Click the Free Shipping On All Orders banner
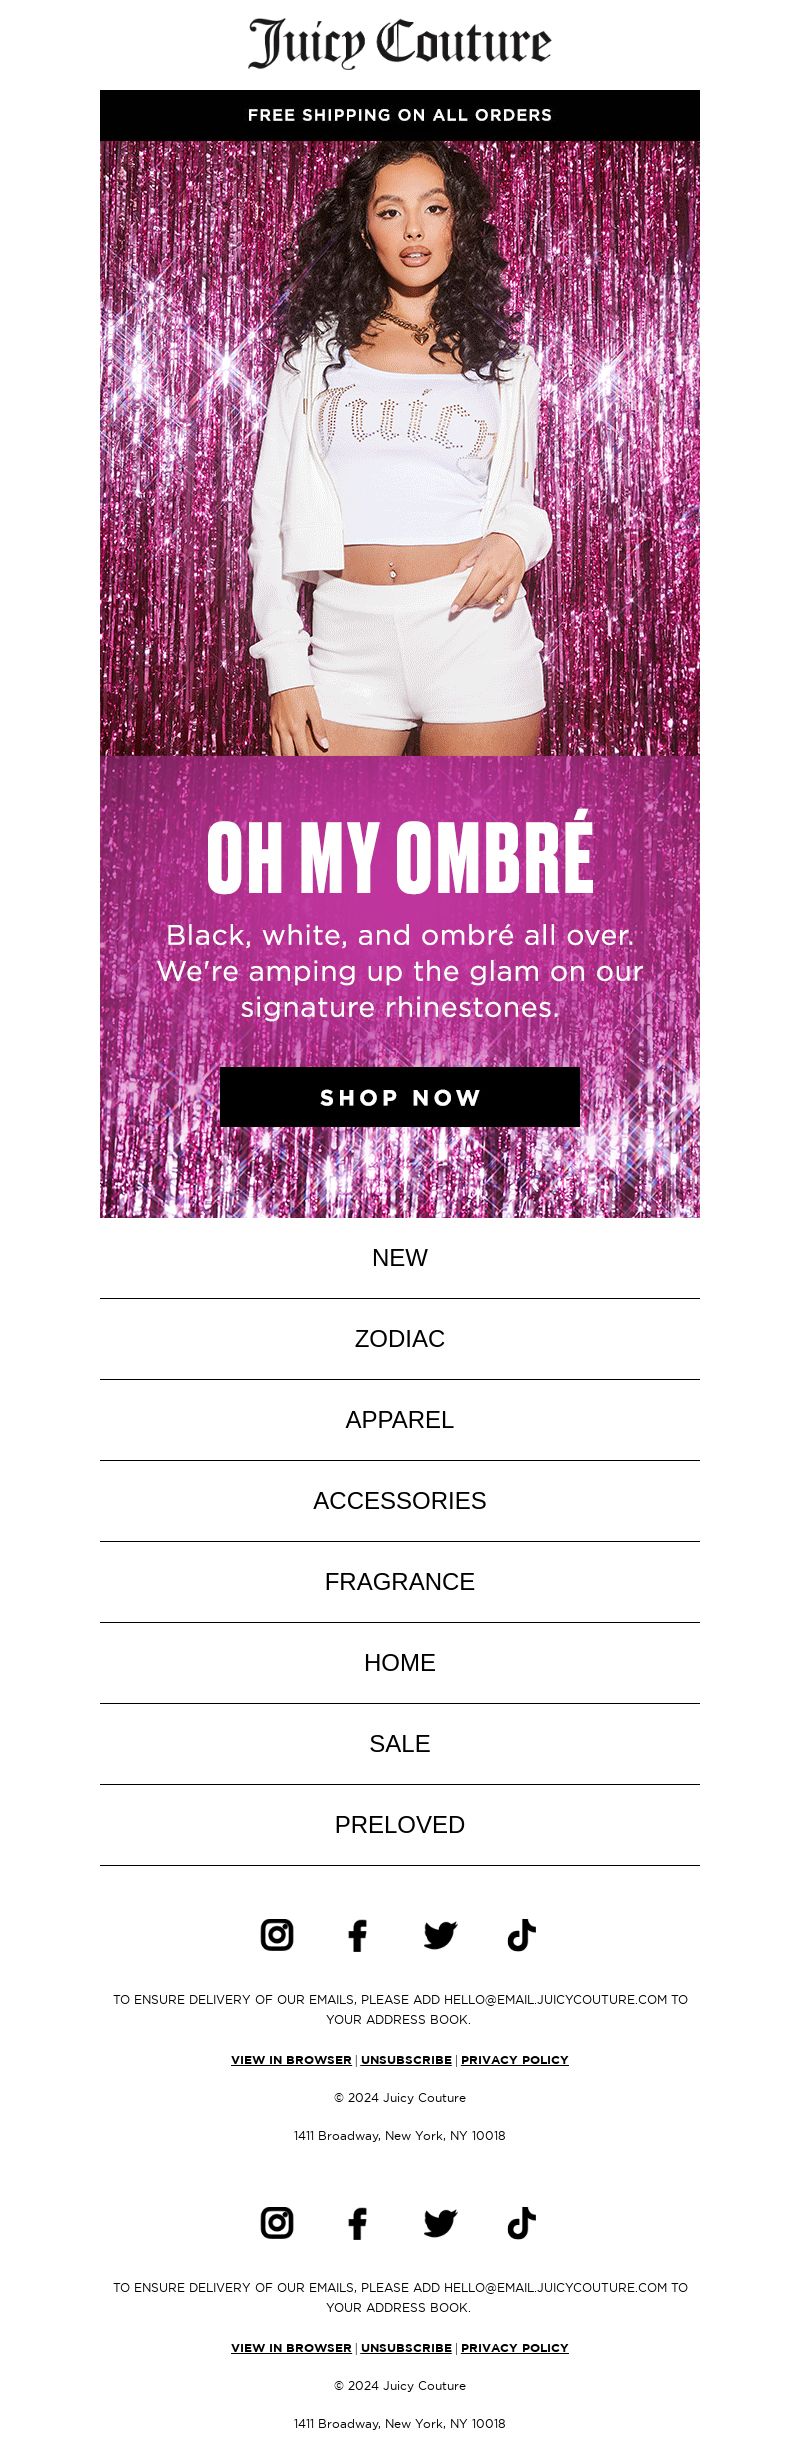This screenshot has width=800, height=2442. coord(400,115)
